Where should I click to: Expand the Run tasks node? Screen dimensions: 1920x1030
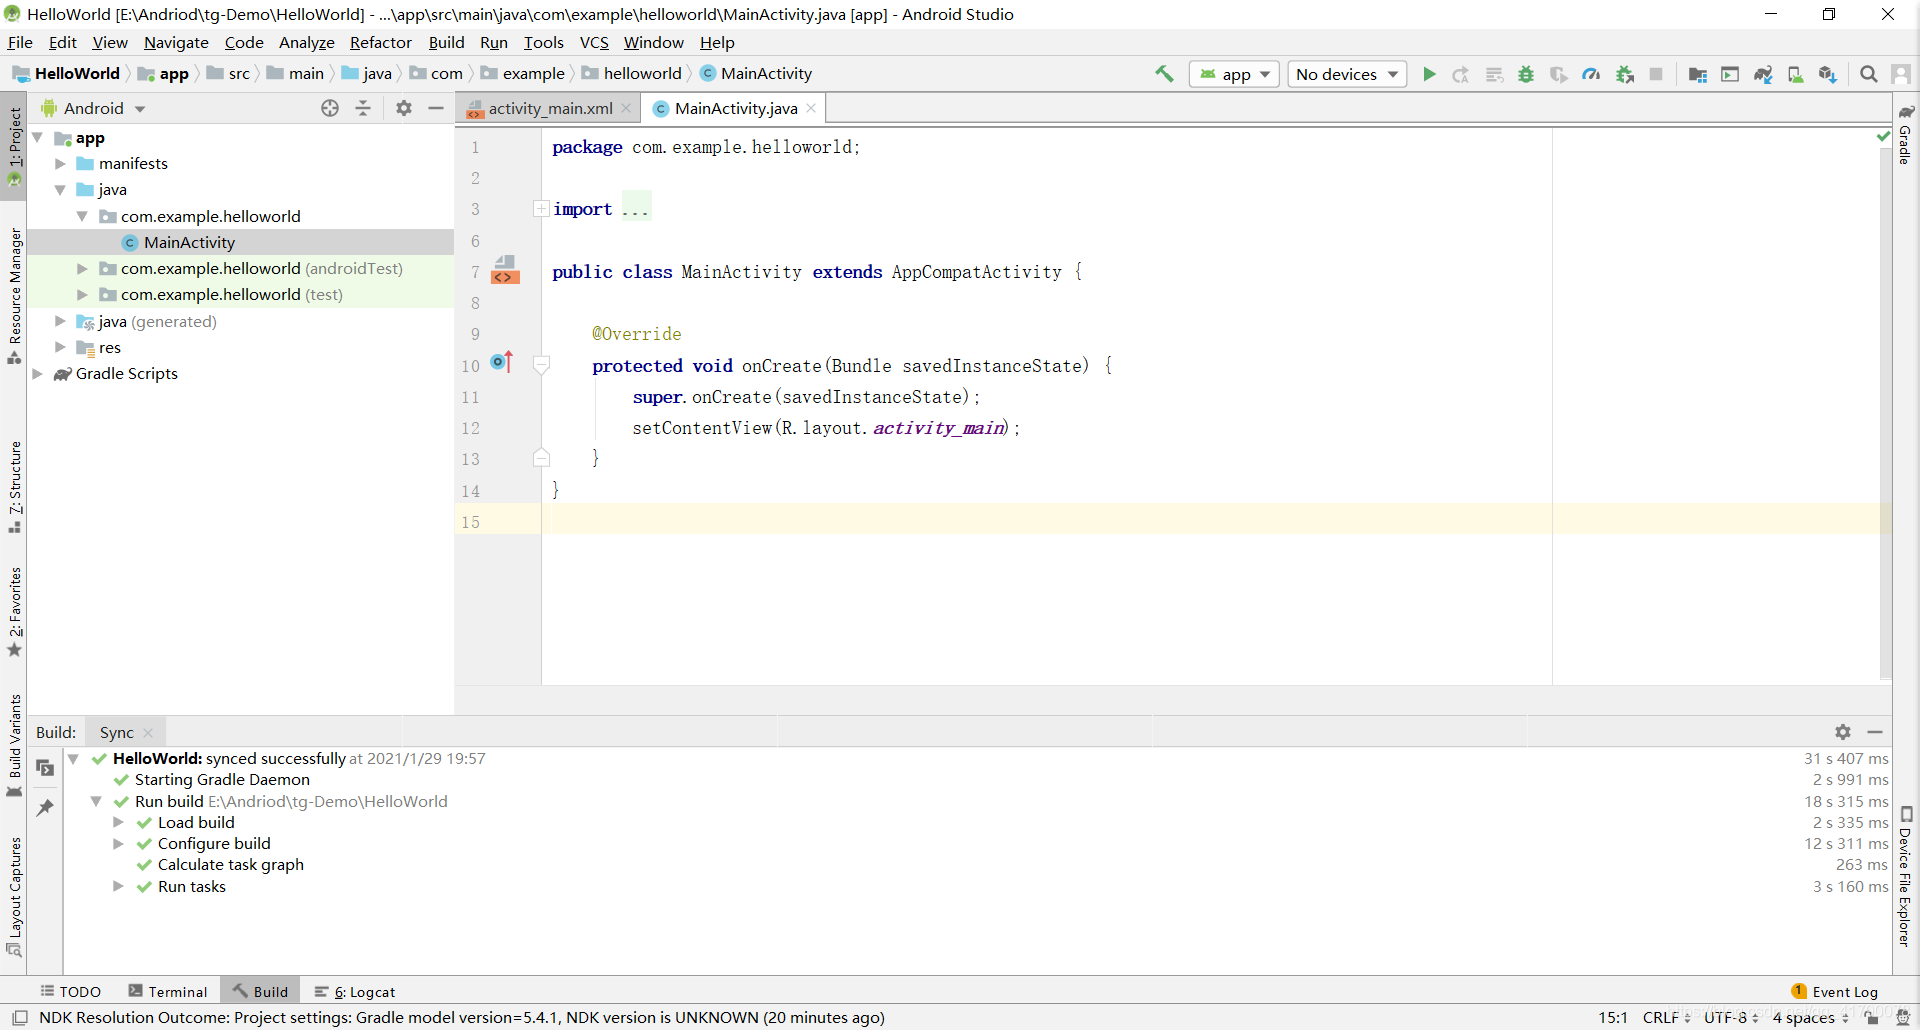click(x=118, y=887)
